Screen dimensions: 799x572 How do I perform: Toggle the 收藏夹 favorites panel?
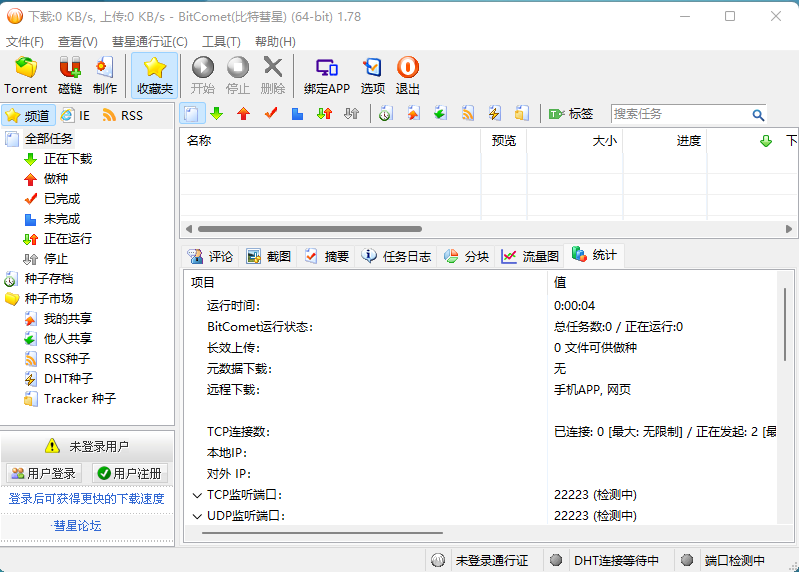click(154, 75)
